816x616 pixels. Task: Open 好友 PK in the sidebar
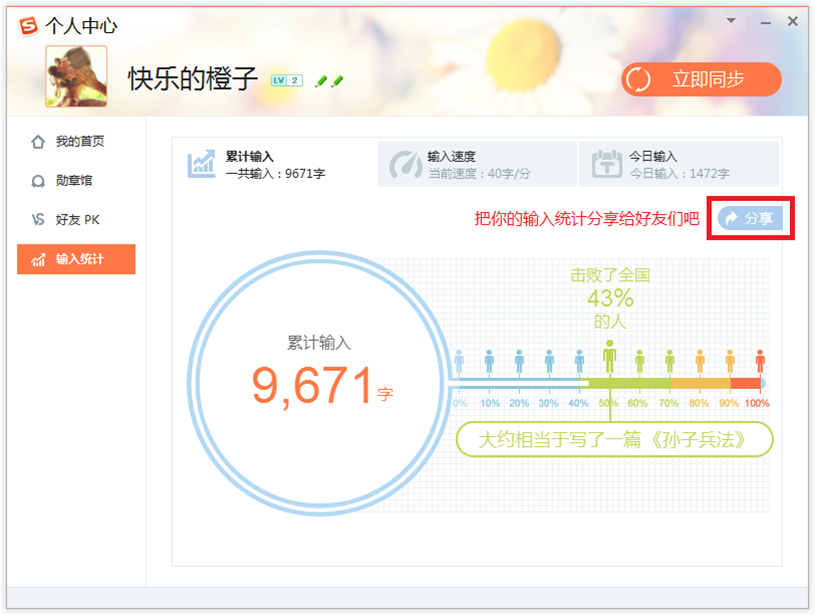point(76,220)
